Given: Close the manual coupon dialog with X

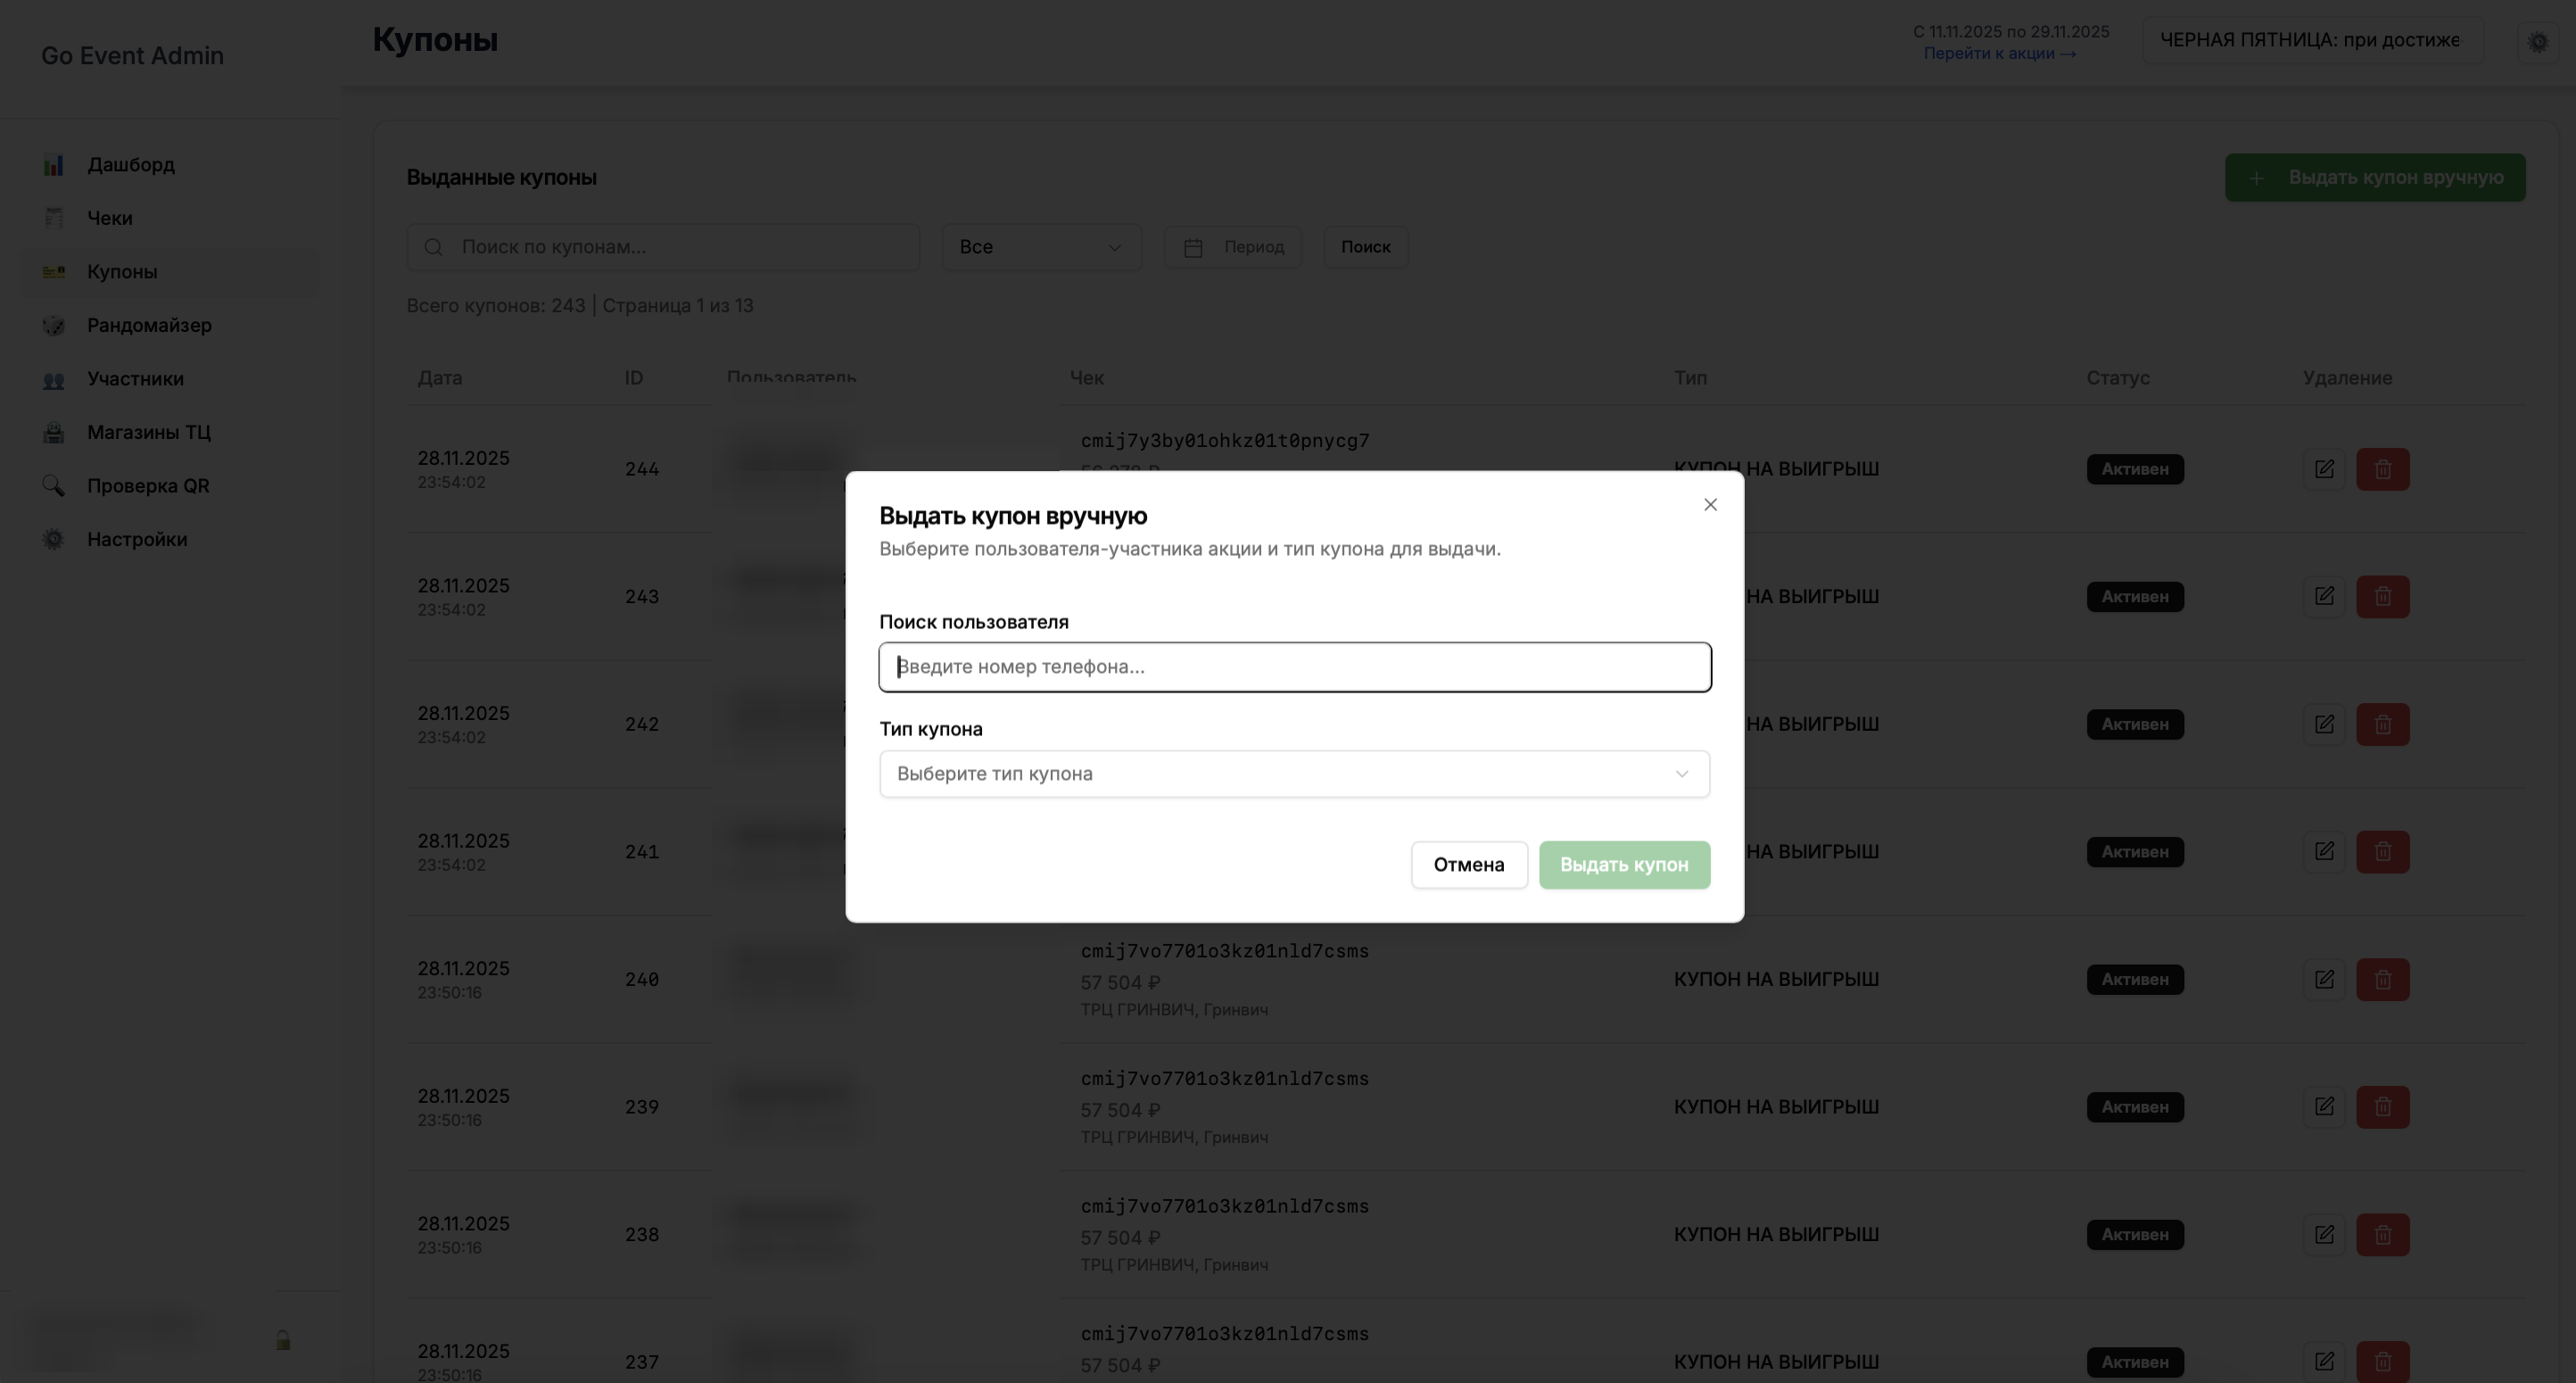Looking at the screenshot, I should click(x=1710, y=505).
